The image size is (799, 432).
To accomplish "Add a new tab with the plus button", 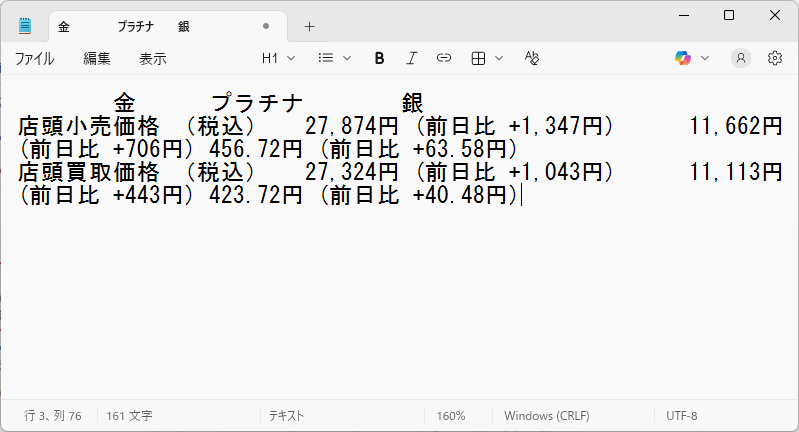I will point(309,26).
